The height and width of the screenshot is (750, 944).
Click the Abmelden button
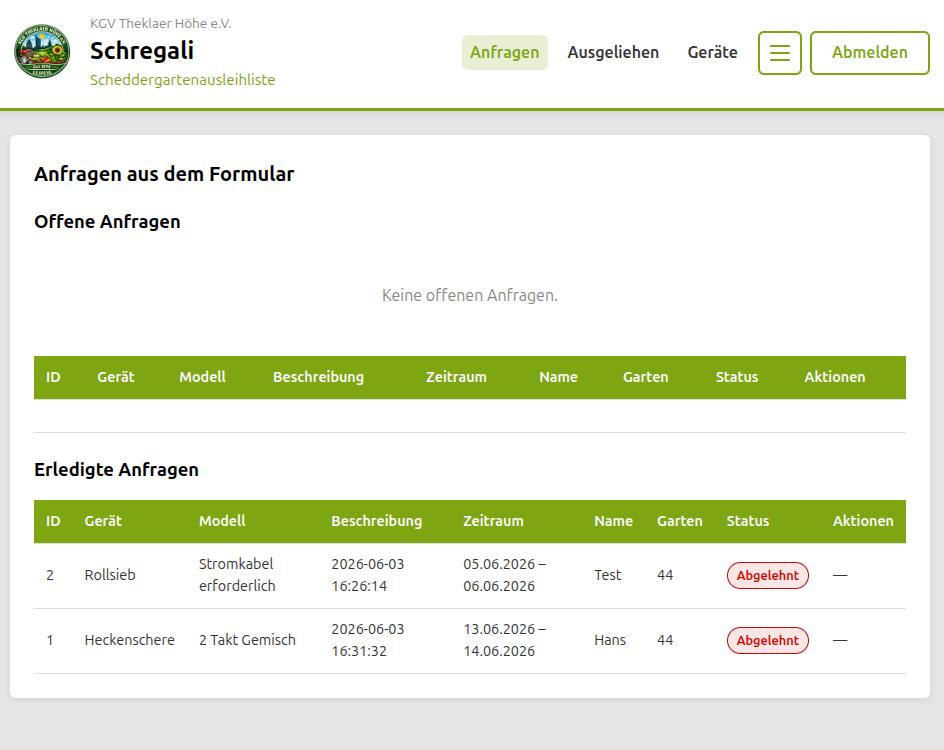[x=869, y=53]
